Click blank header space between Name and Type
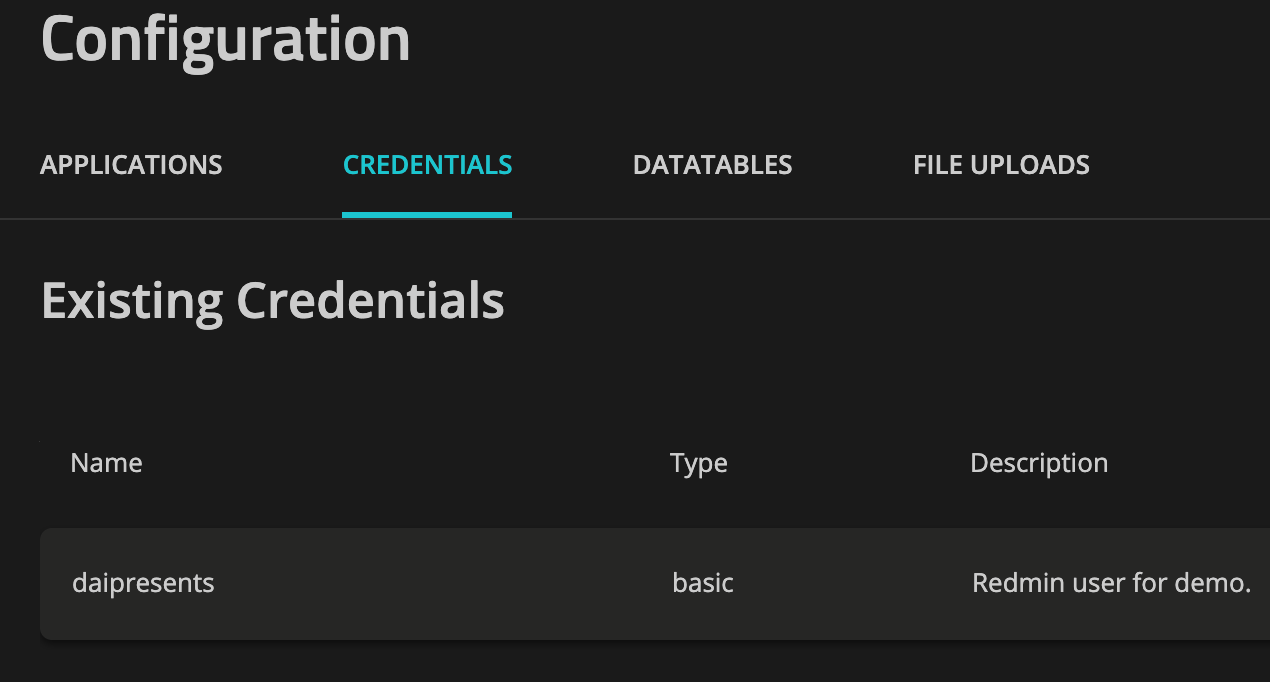The width and height of the screenshot is (1270, 682). click(400, 463)
